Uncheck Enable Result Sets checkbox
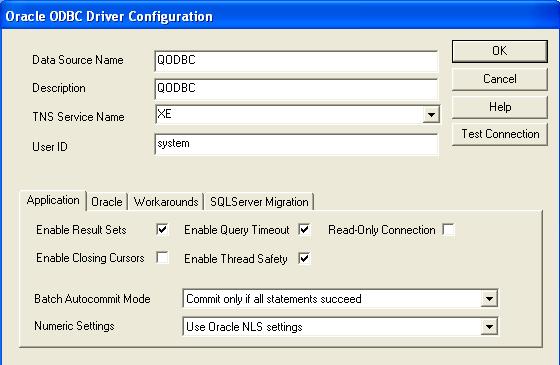This screenshot has width=560, height=365. click(162, 229)
